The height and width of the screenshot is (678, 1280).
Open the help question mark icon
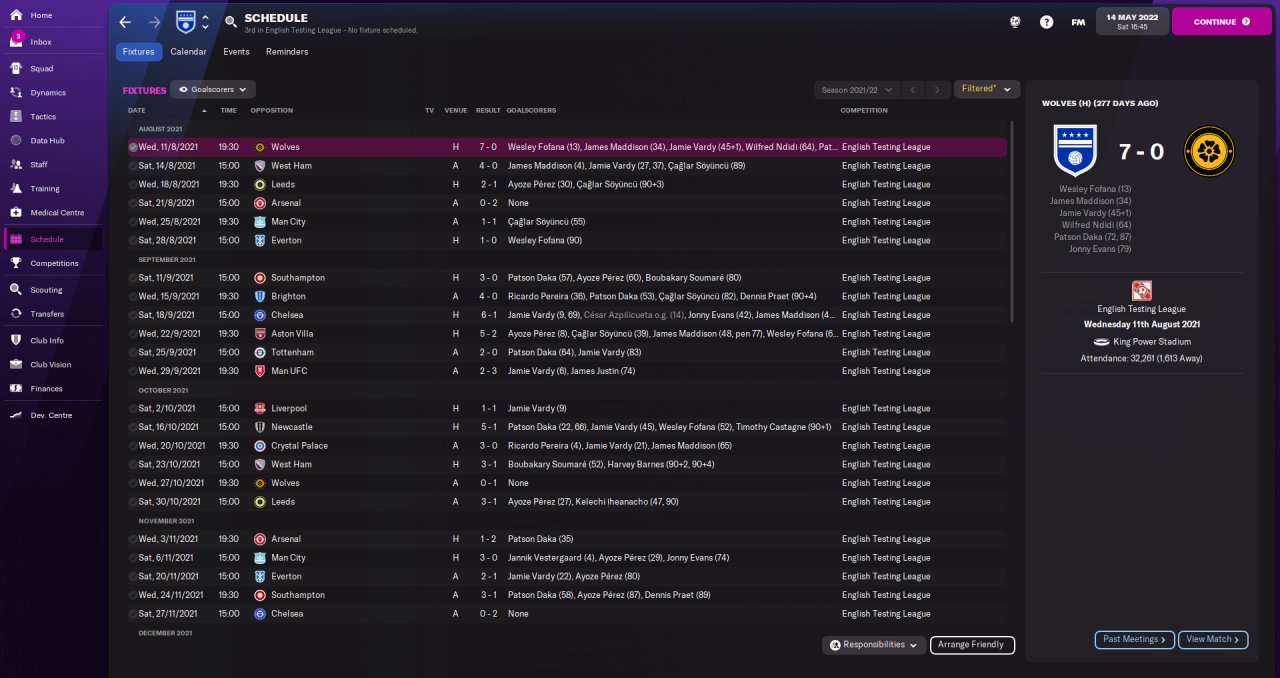tap(1046, 22)
